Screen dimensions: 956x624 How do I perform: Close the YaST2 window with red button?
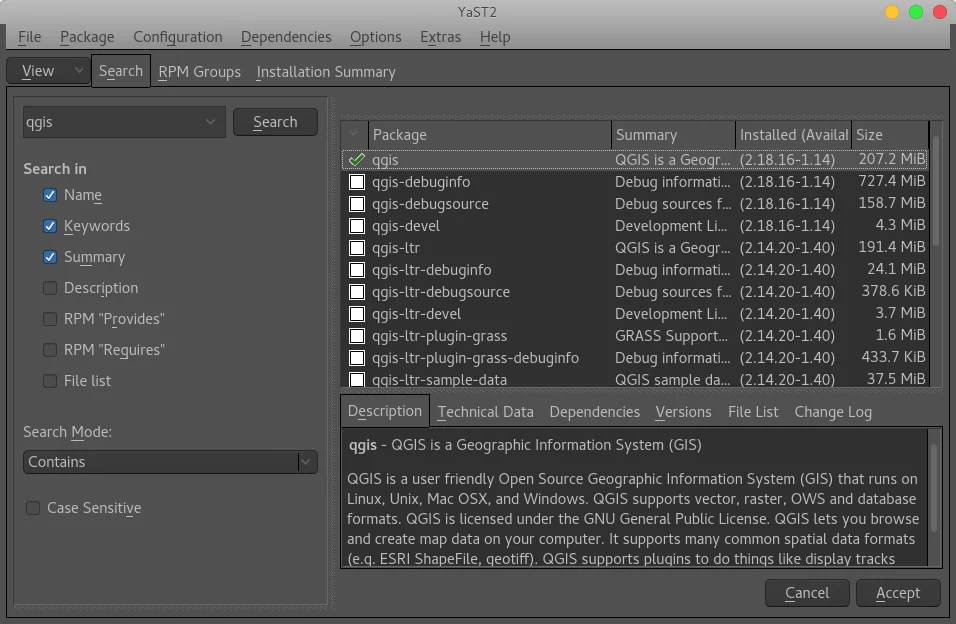(x=940, y=12)
